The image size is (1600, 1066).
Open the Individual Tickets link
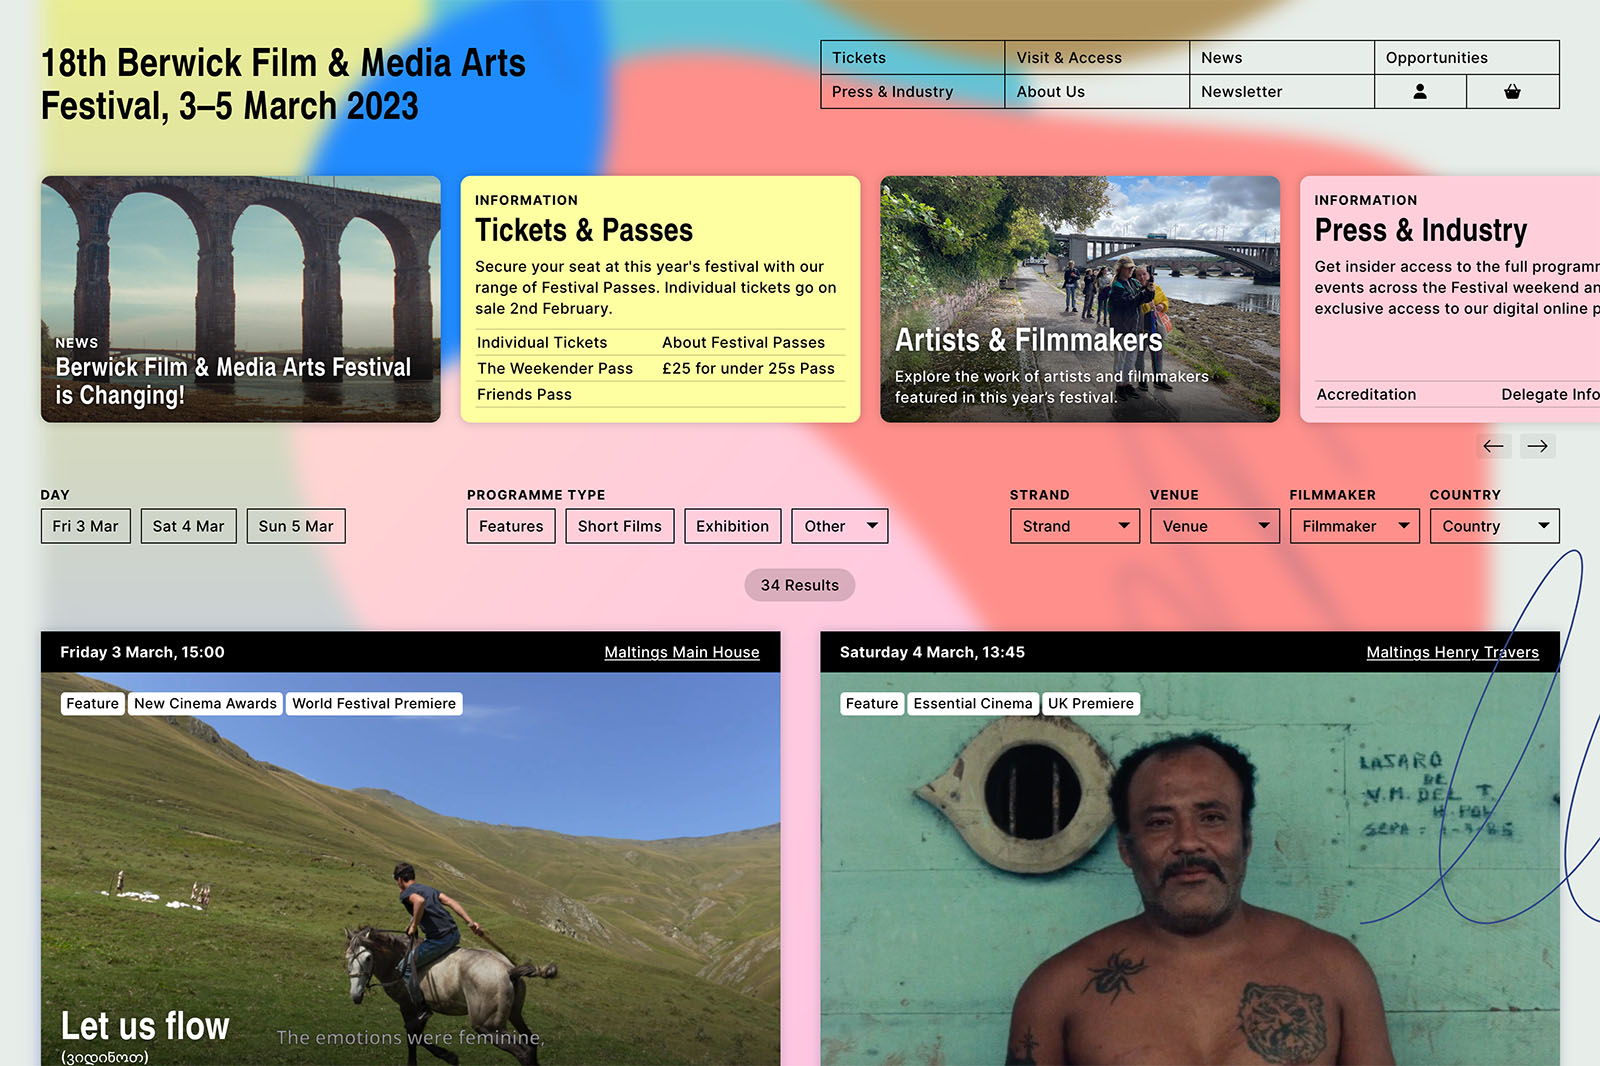(542, 342)
